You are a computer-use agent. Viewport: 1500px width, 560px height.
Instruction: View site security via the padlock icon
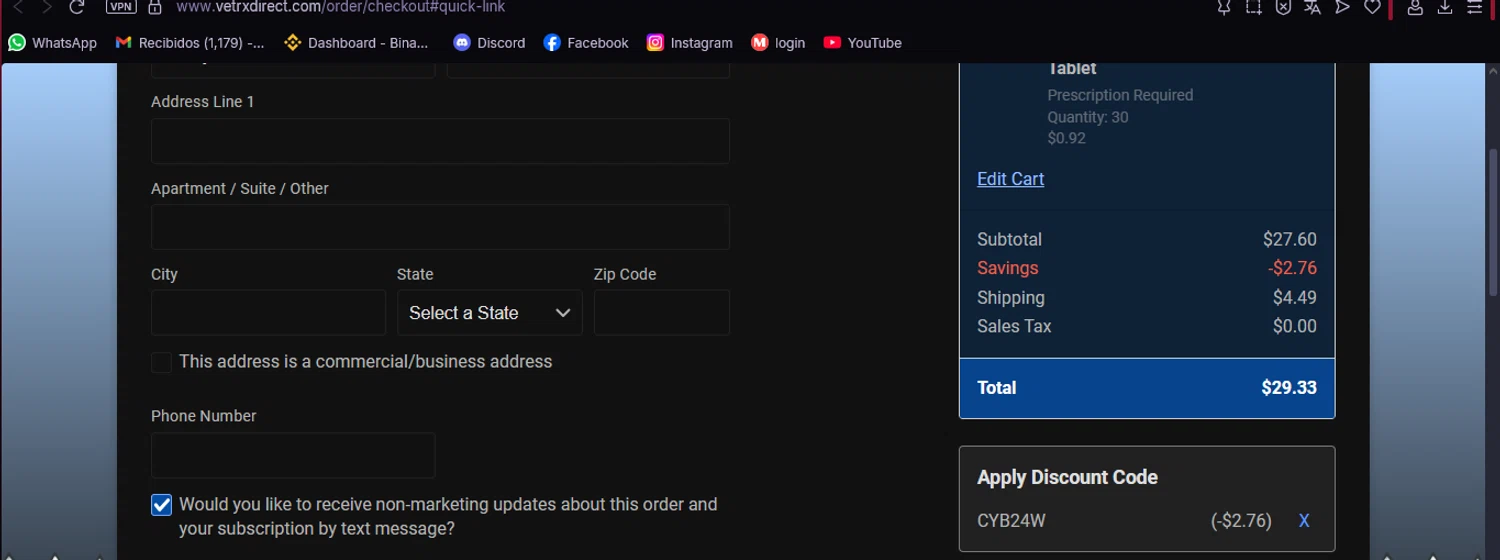[x=154, y=7]
